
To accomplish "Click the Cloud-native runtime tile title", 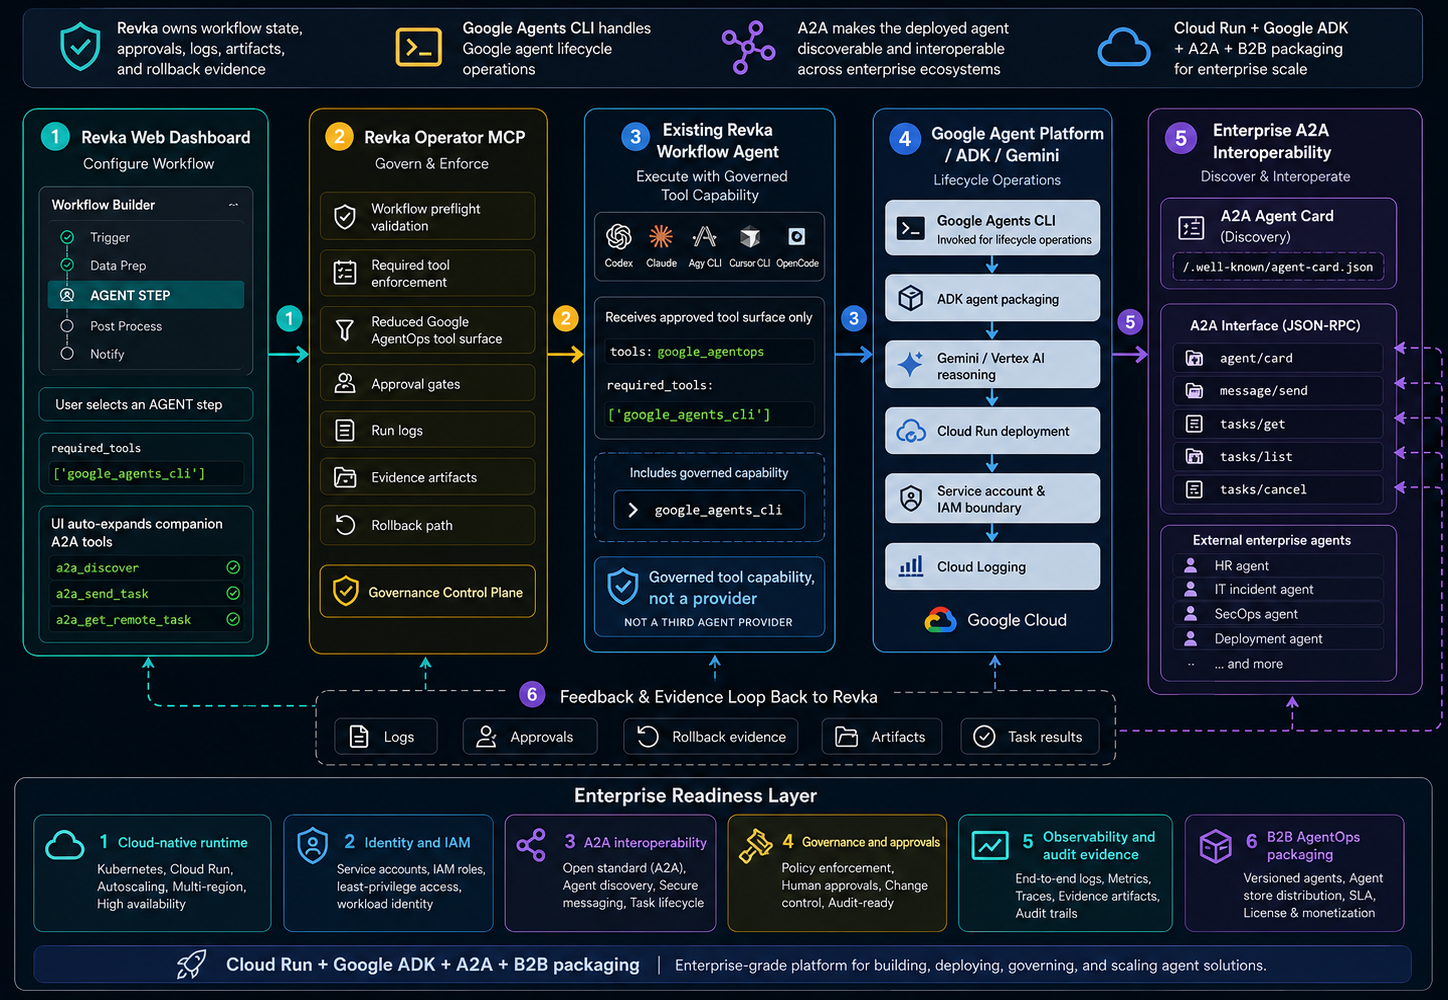I will point(183,843).
